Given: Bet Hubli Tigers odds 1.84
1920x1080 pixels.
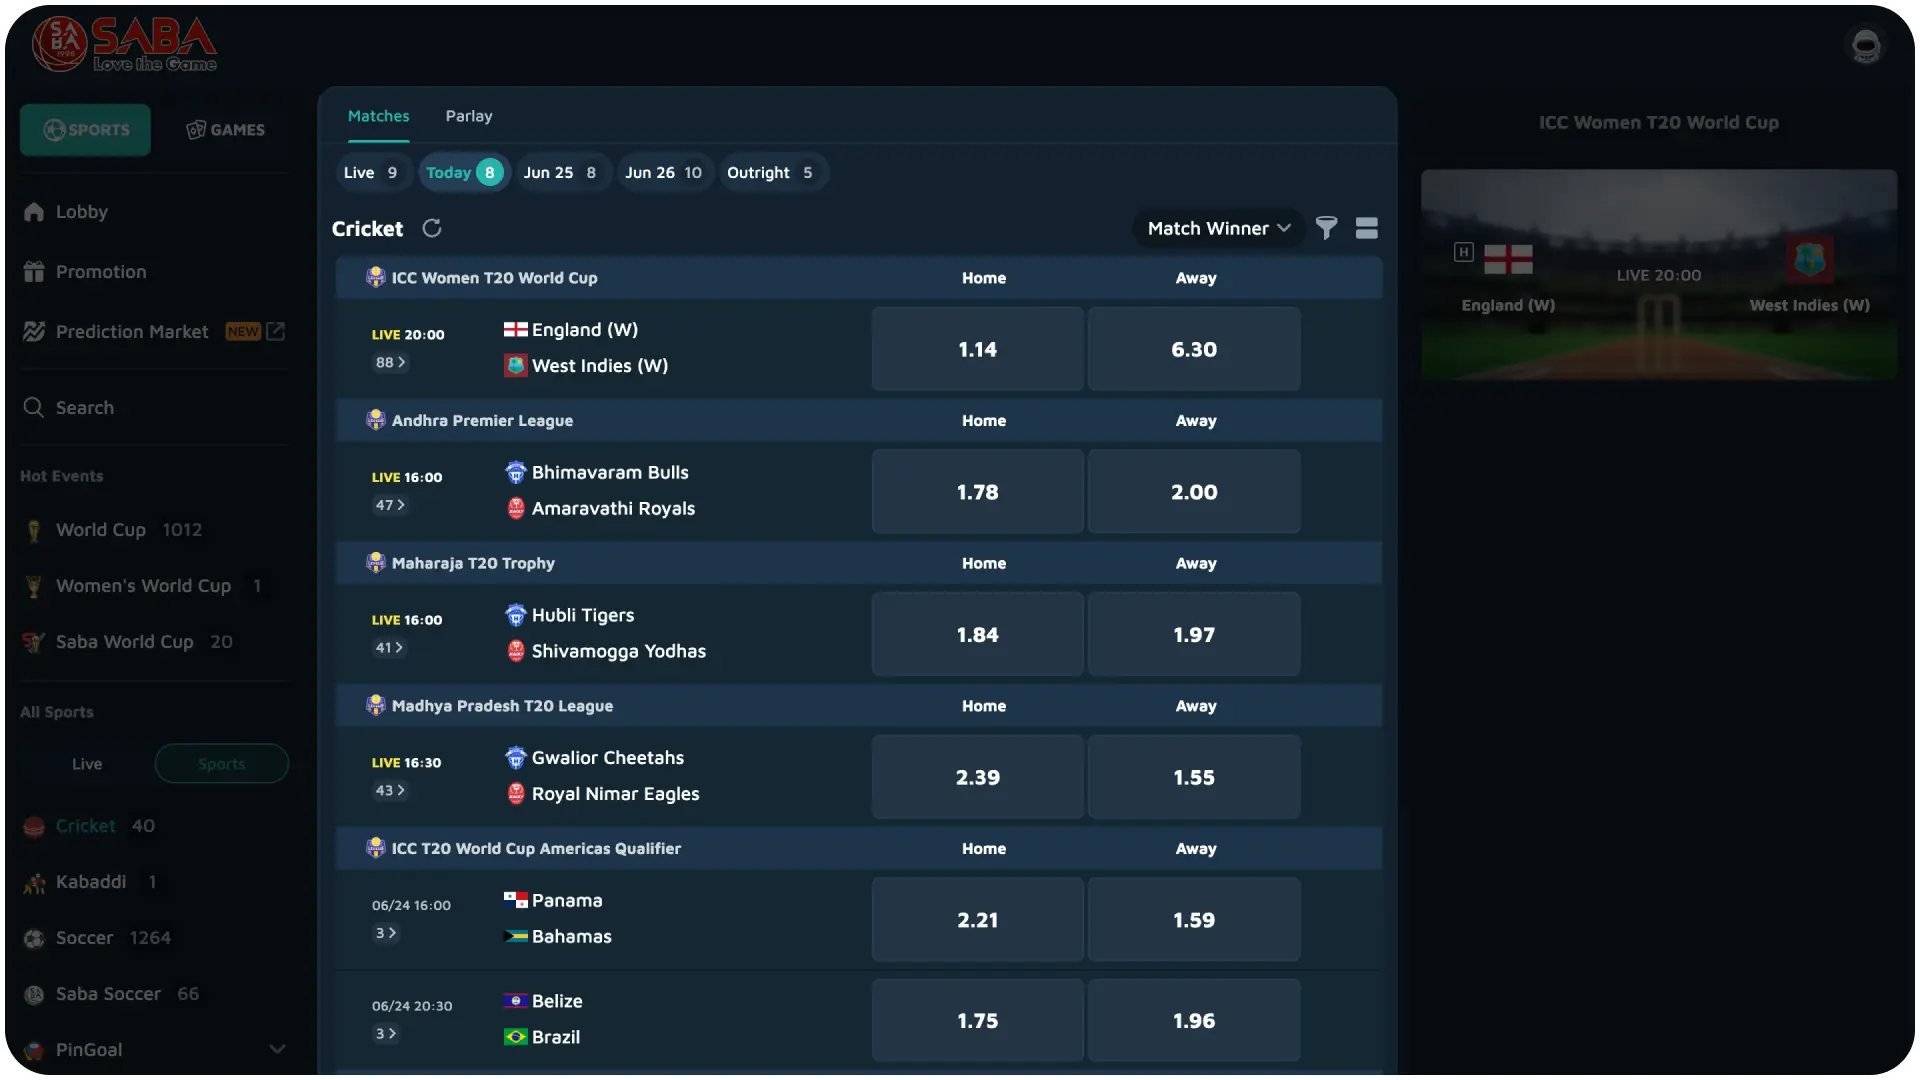Looking at the screenshot, I should coord(977,635).
